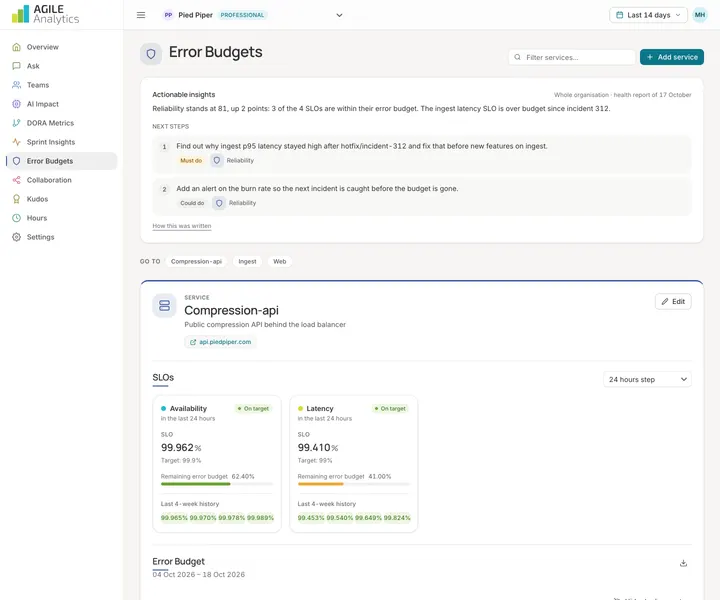Open Overview in the sidebar
The height and width of the screenshot is (600, 720).
62,47
